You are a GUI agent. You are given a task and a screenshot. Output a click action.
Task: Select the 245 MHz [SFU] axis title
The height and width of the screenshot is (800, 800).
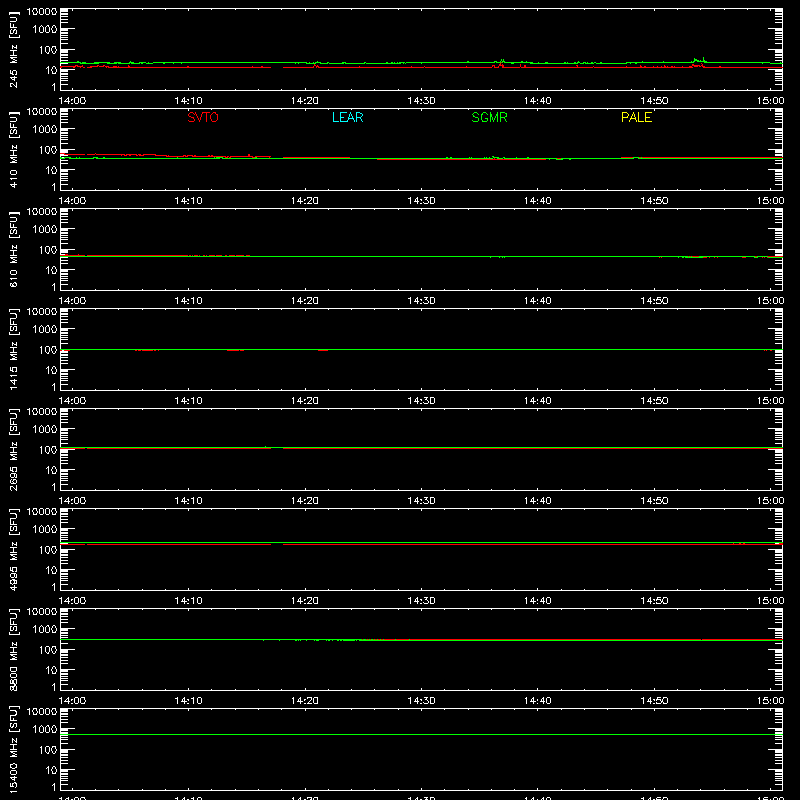coord(13,49)
